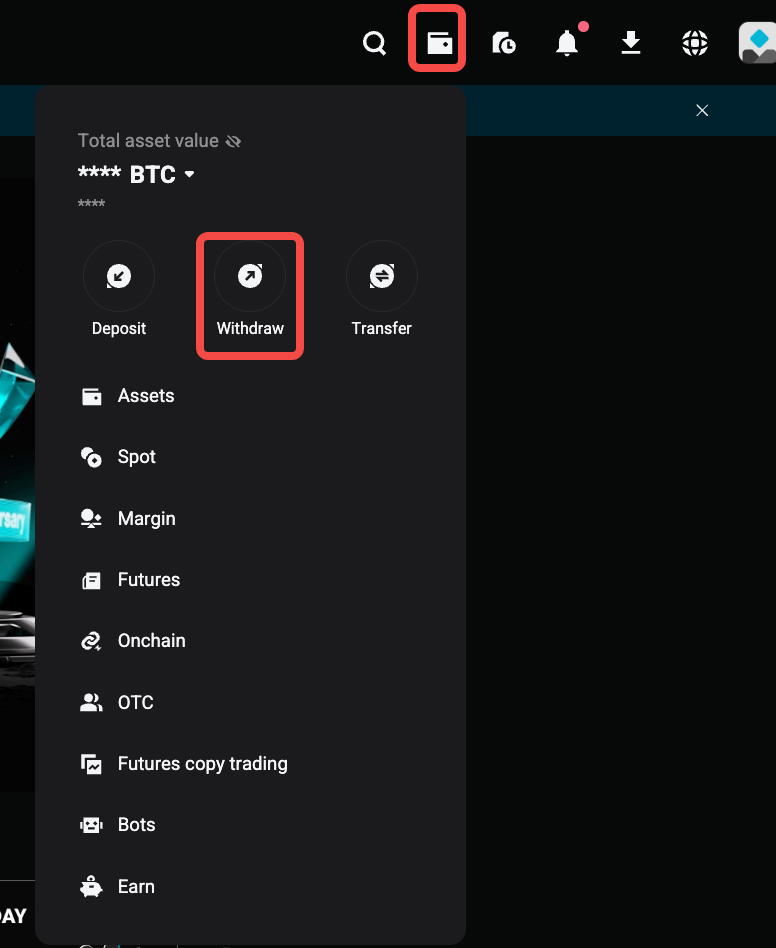This screenshot has height=948, width=776.
Task: Open the Earn page
Action: tap(136, 886)
